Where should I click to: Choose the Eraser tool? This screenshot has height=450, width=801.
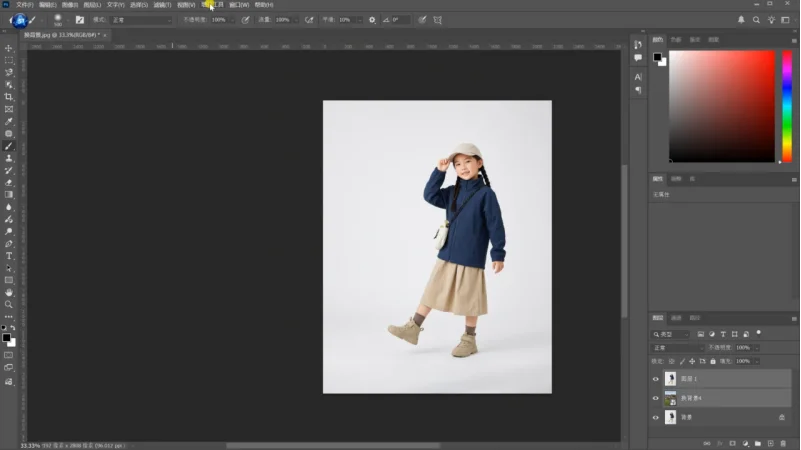[x=9, y=183]
